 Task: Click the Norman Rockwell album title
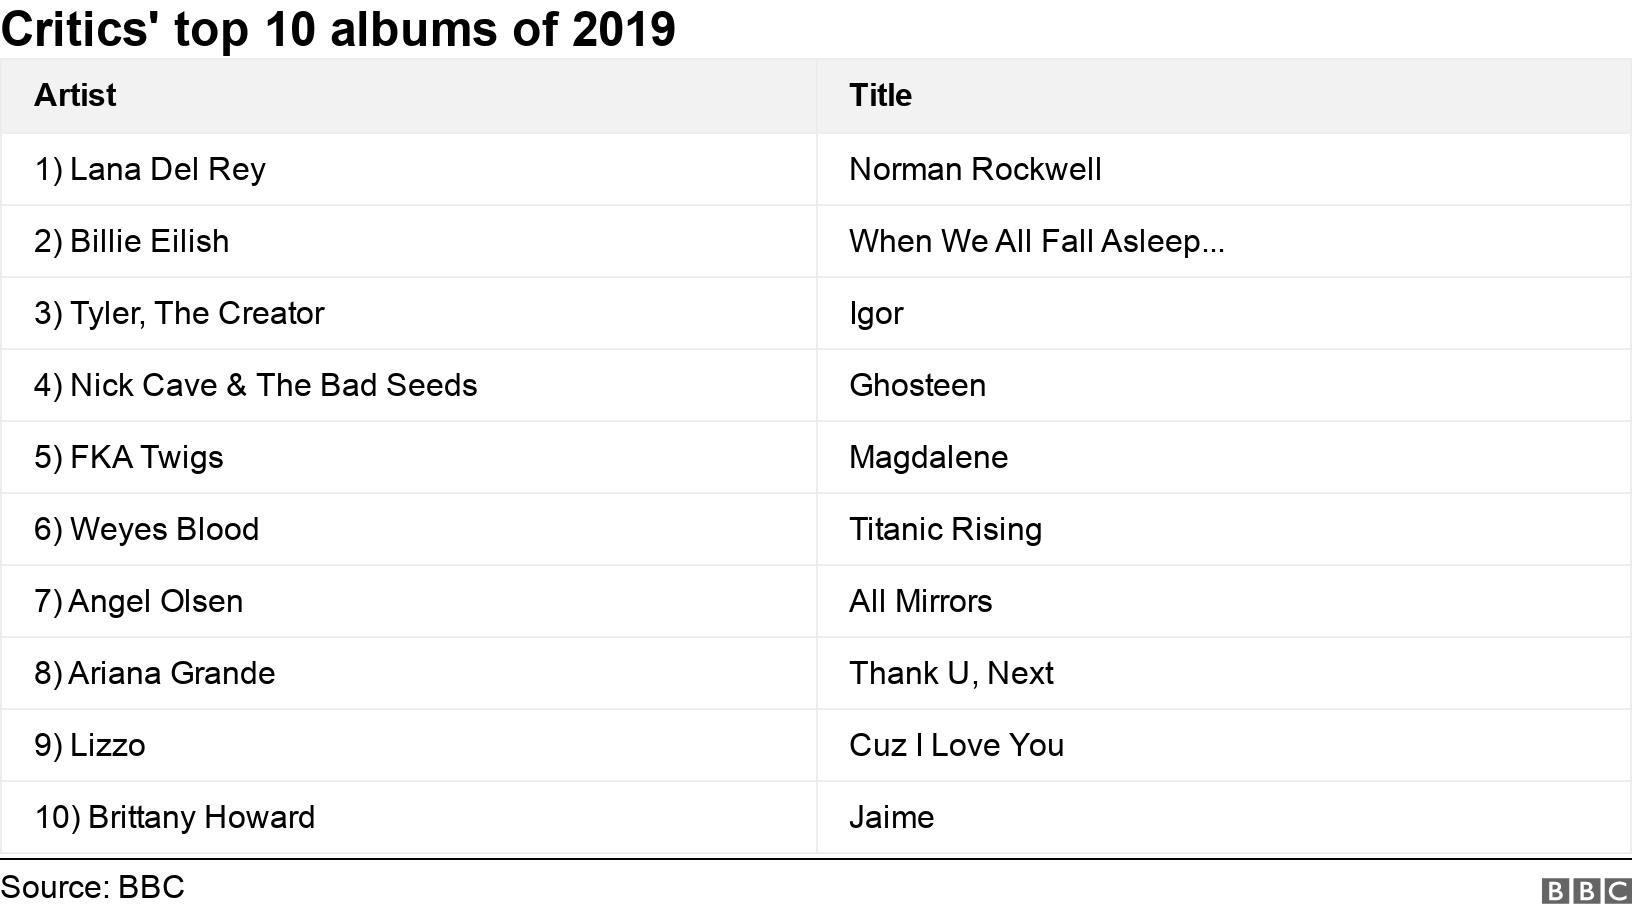(975, 169)
